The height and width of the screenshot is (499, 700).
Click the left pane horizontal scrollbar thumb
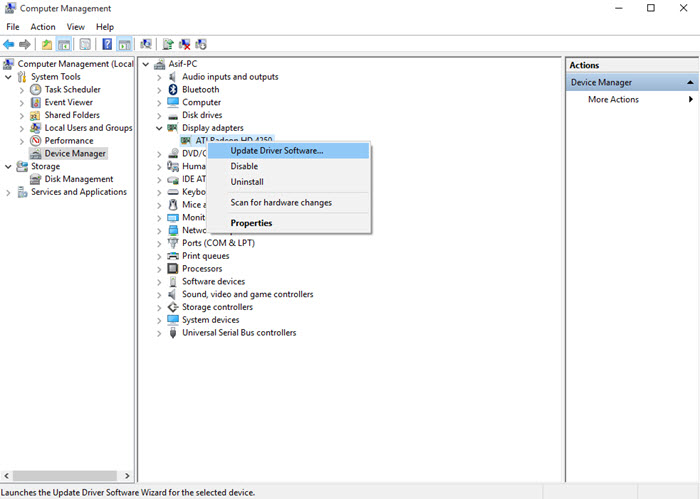point(65,476)
